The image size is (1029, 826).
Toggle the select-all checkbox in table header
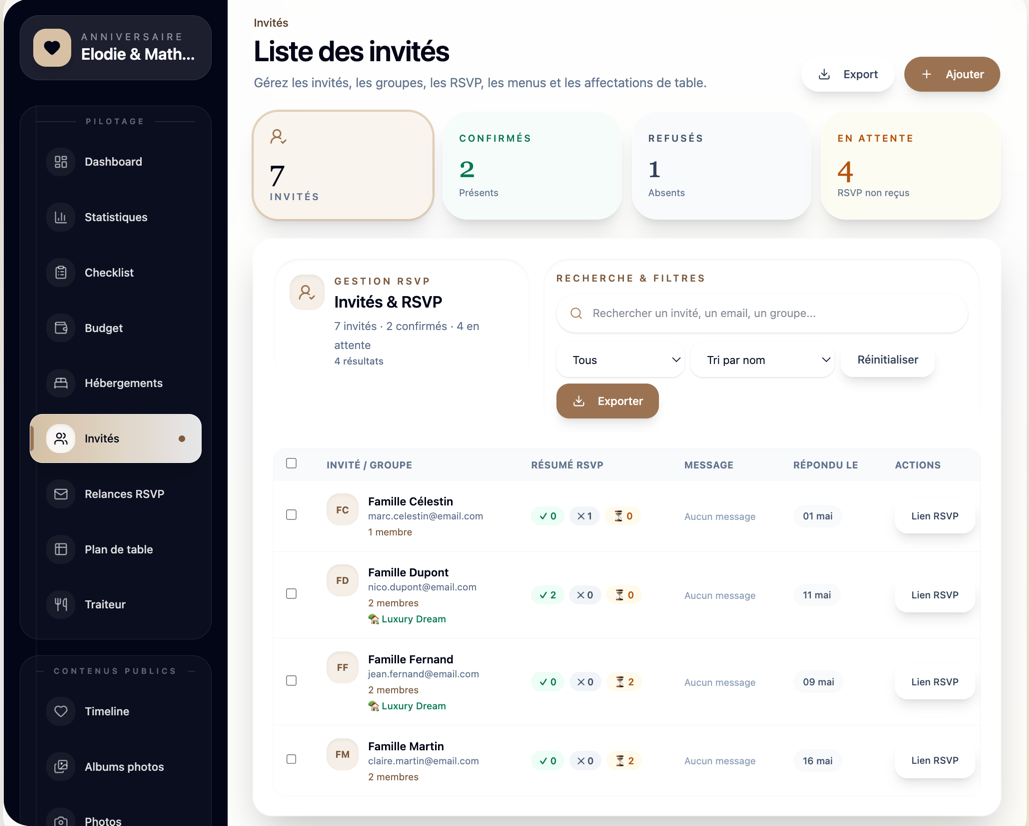pos(291,463)
